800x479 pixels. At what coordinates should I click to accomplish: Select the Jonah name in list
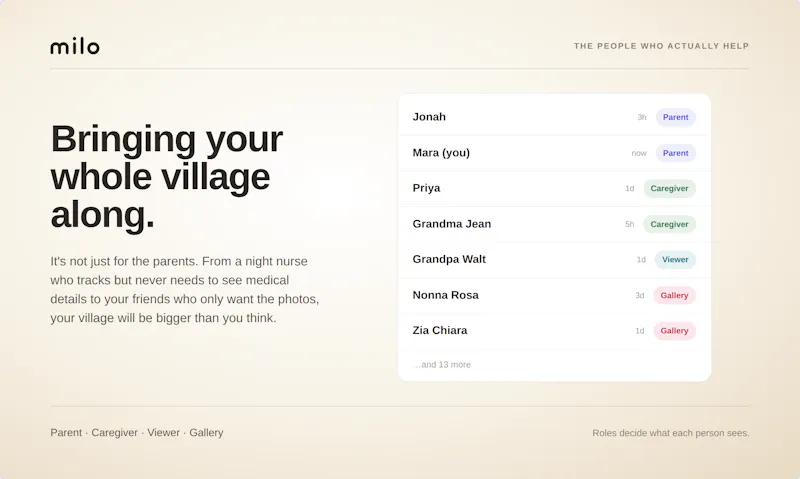429,117
